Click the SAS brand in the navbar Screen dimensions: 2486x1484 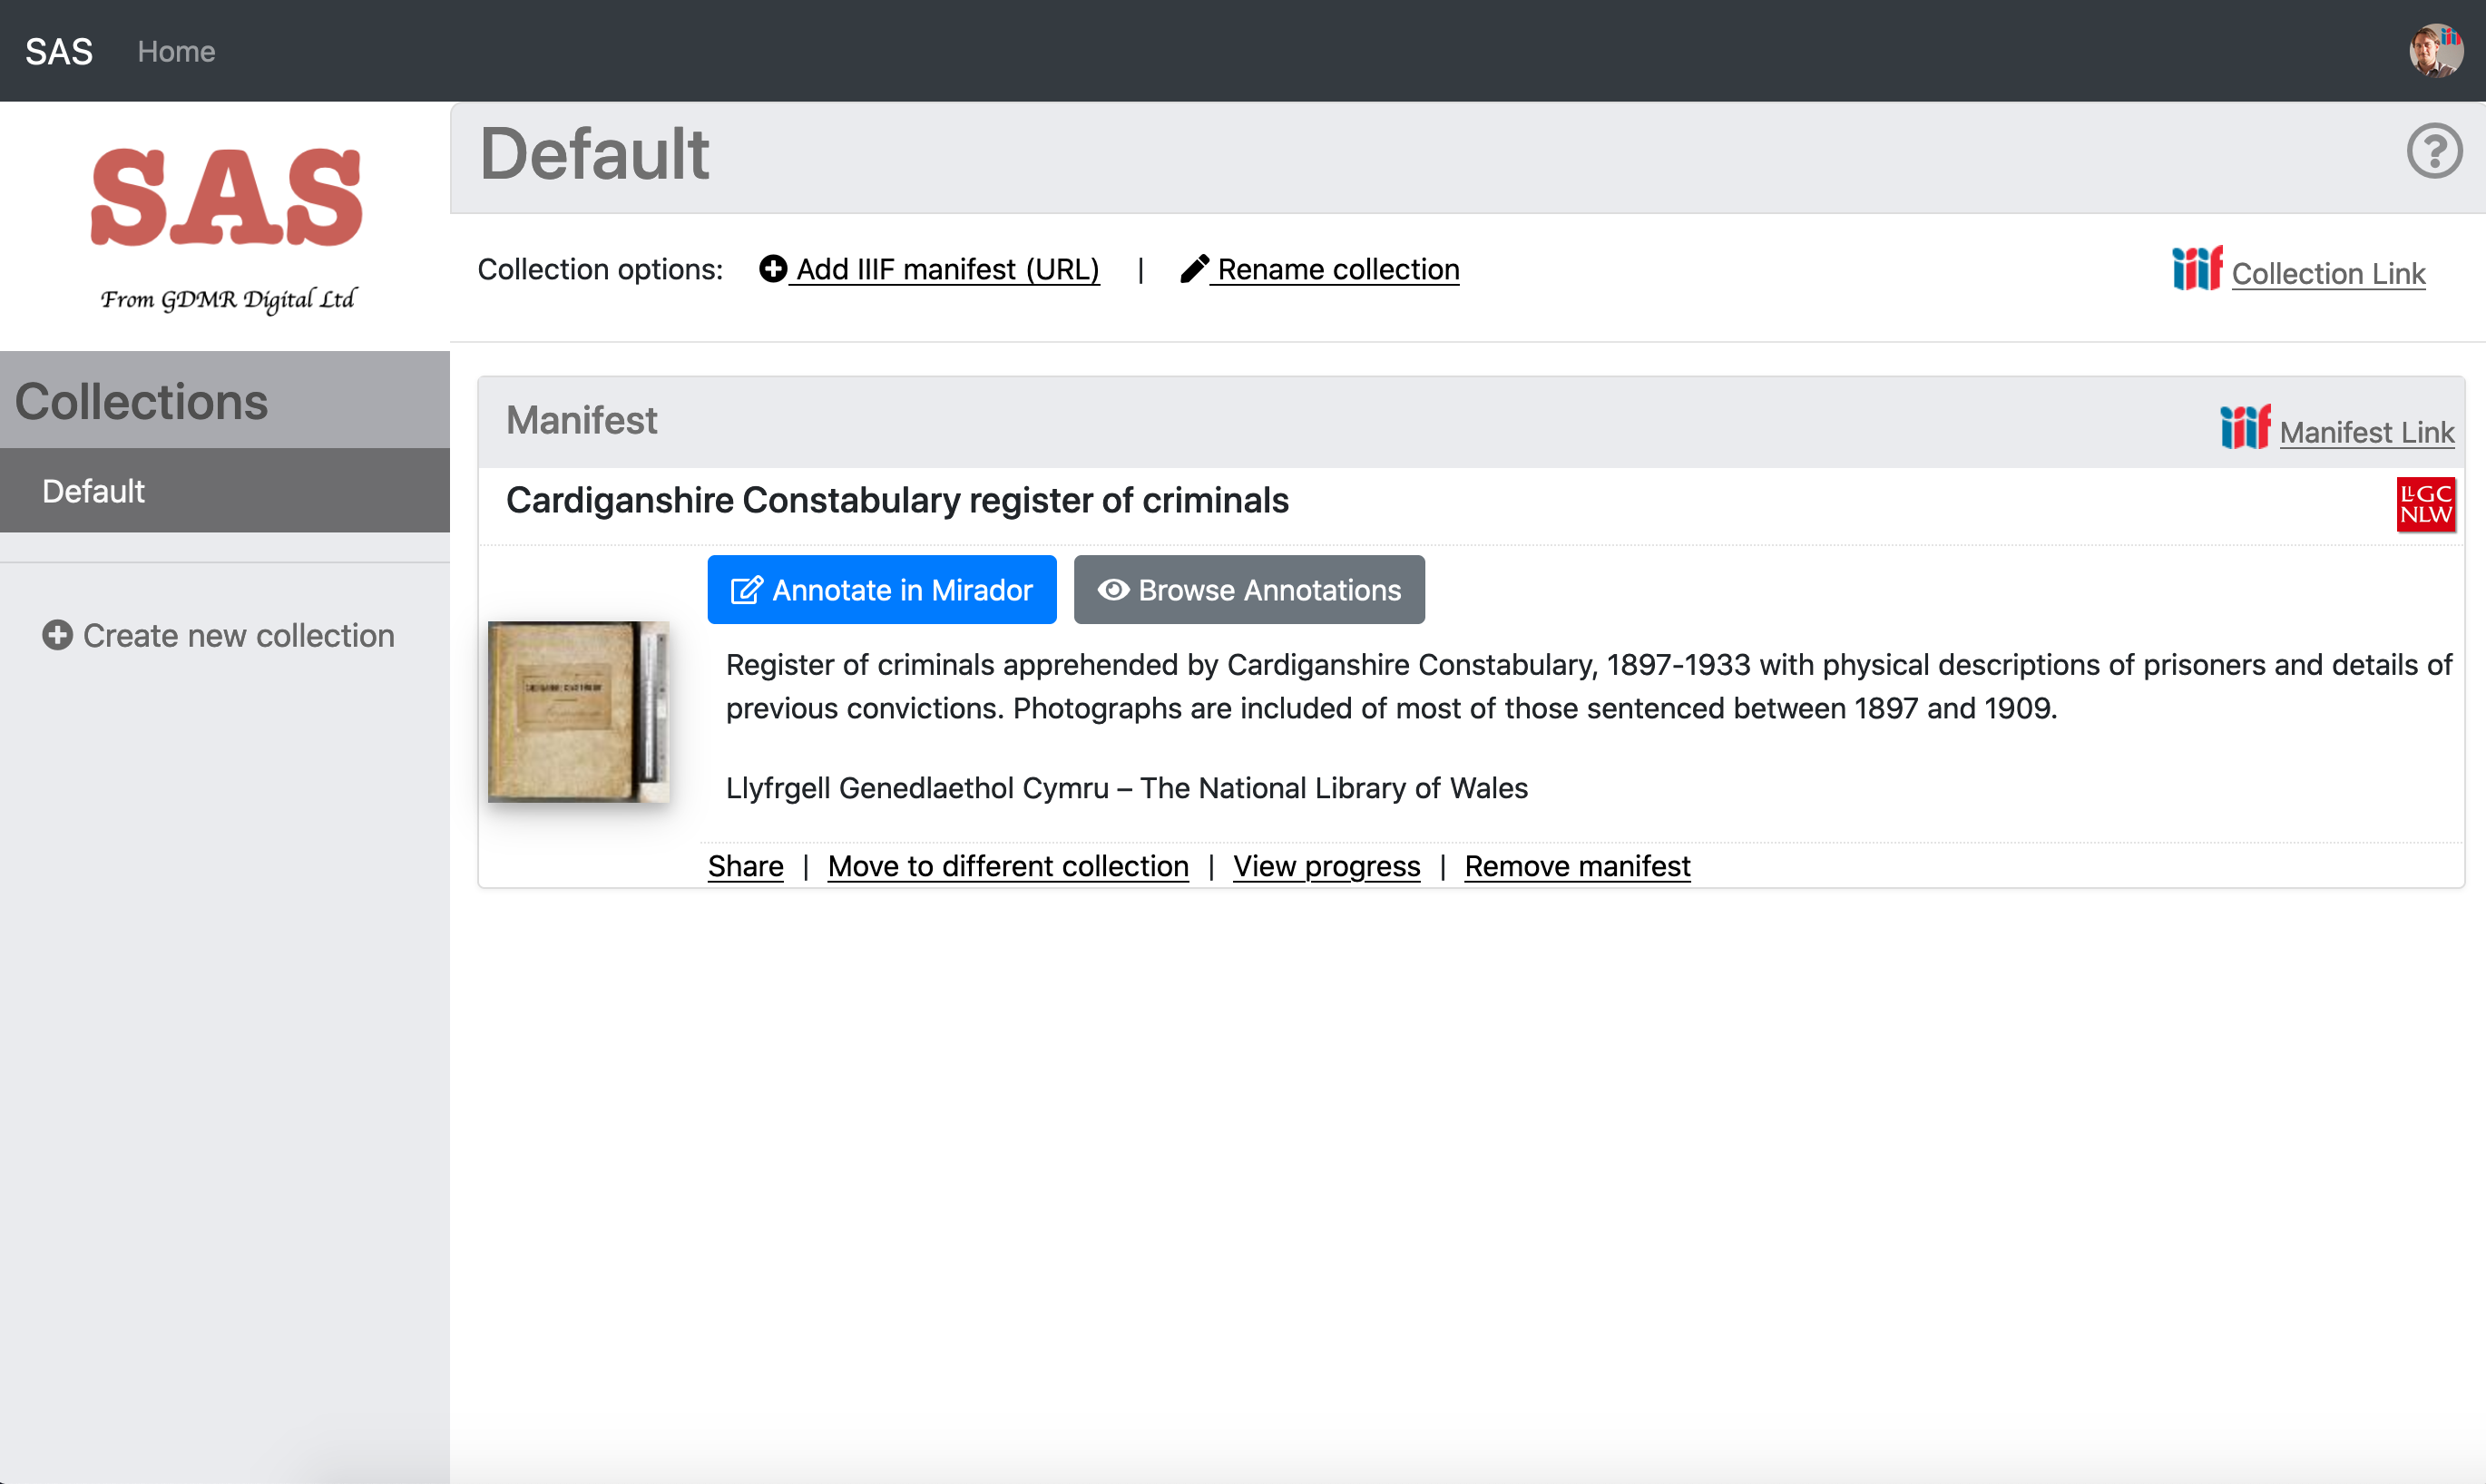pos(59,51)
